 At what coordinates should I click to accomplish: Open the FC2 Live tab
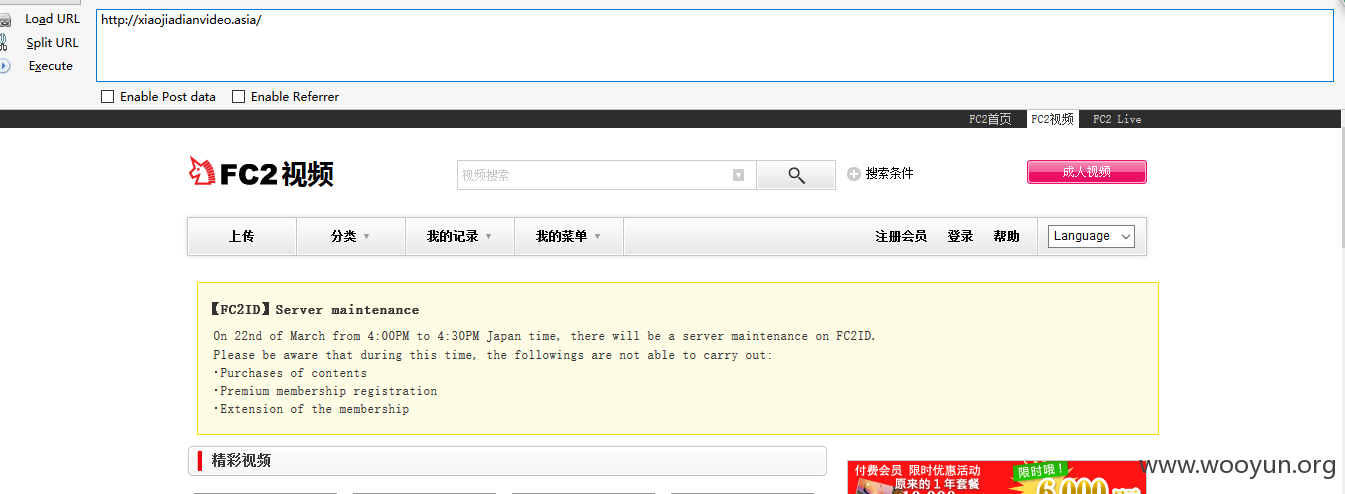pos(1117,119)
